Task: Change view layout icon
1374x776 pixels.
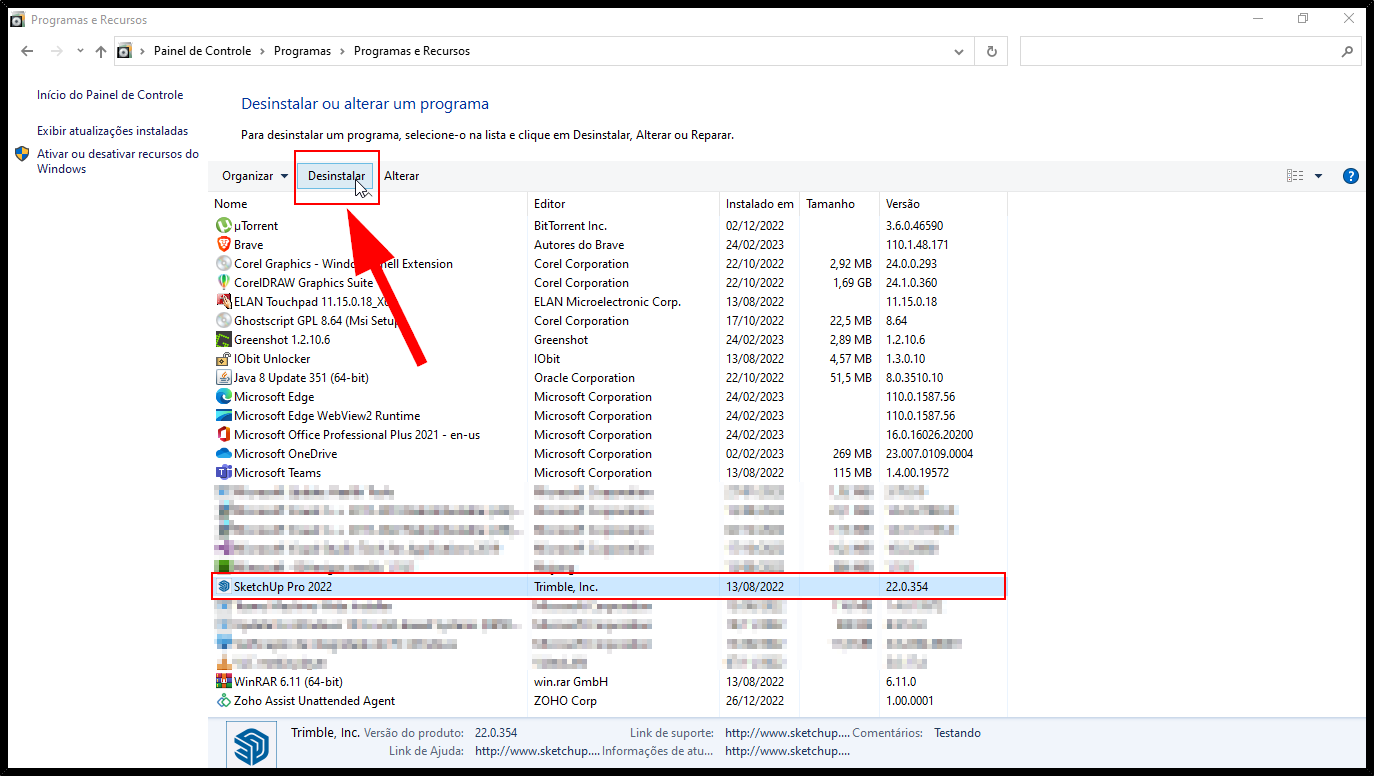Action: (1295, 176)
